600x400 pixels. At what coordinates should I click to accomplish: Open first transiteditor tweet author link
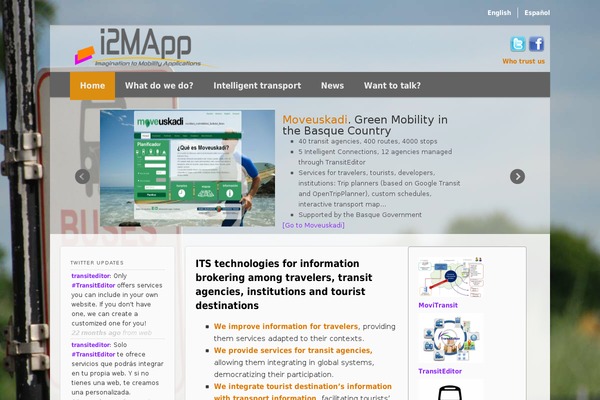pos(91,276)
